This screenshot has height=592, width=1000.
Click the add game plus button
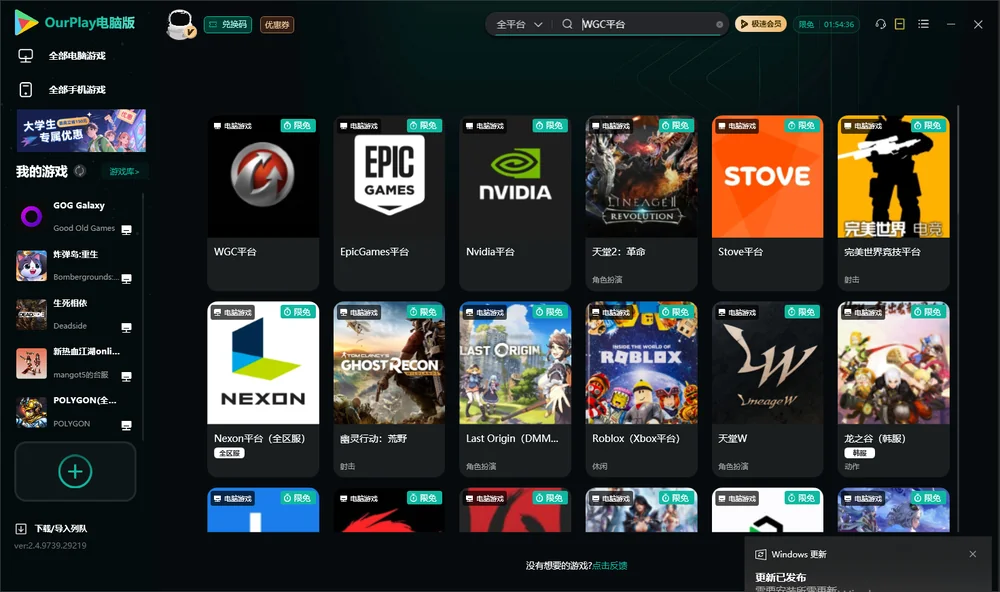pyautogui.click(x=75, y=471)
